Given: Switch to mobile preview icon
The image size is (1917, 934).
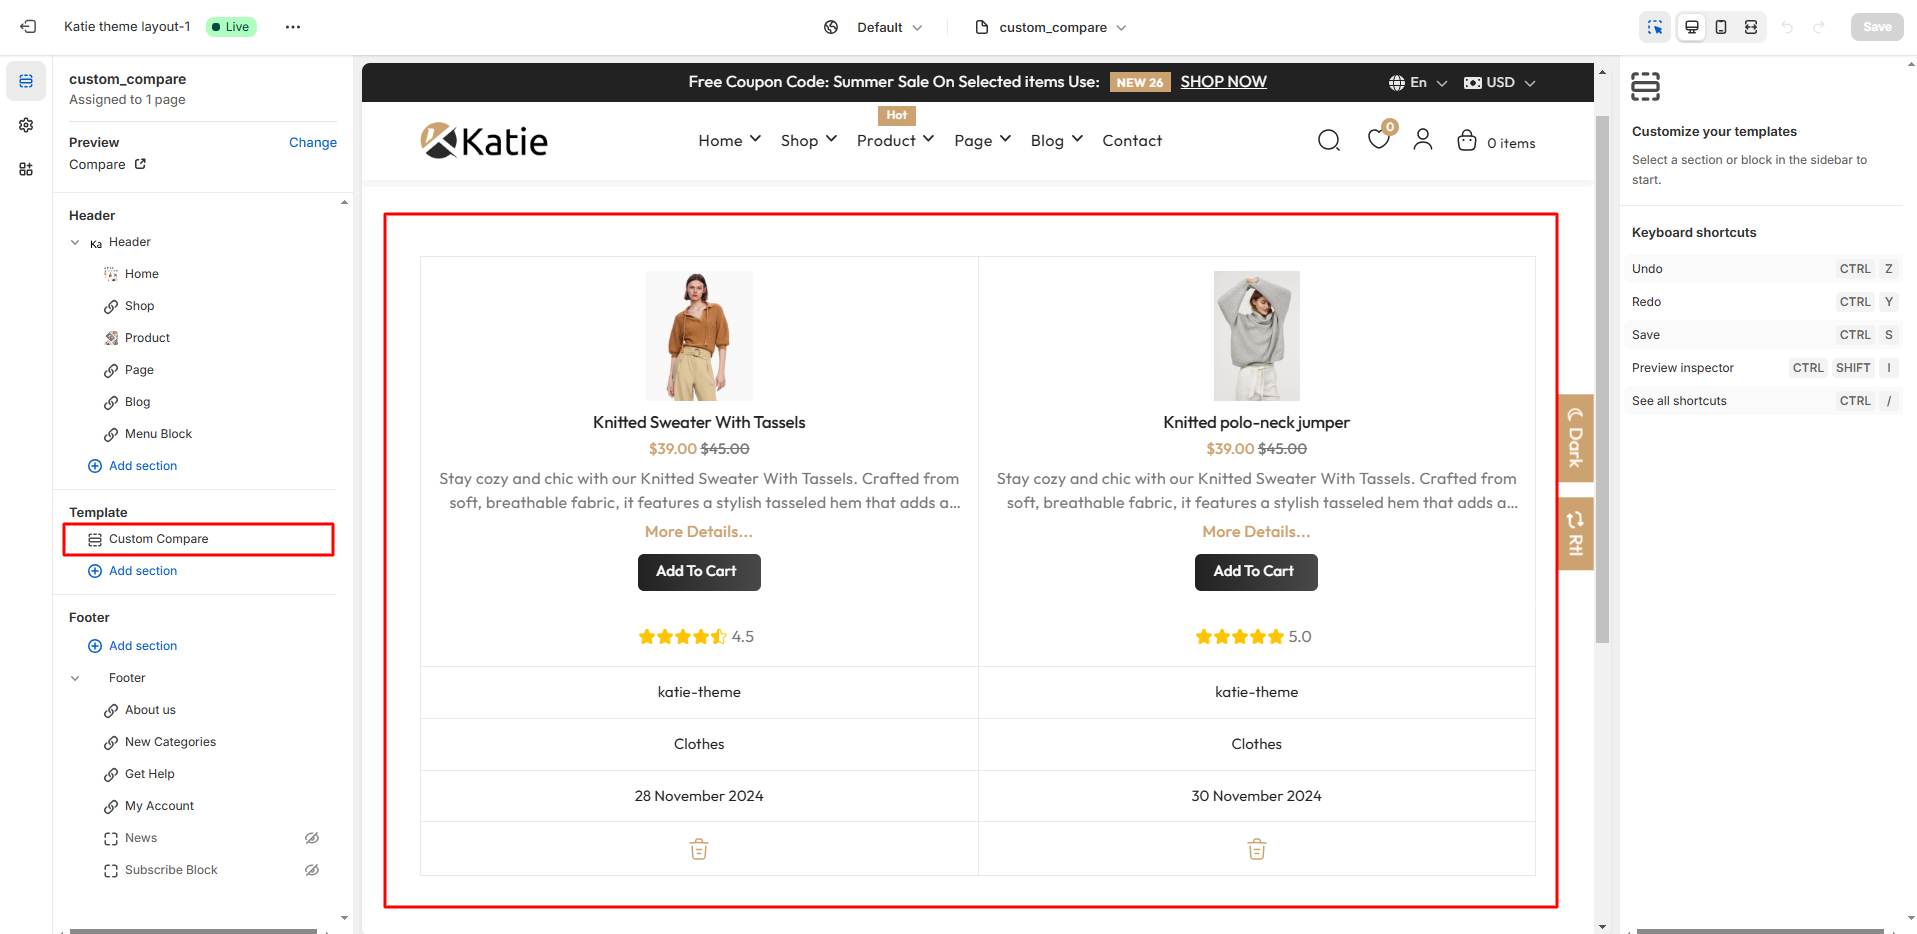Looking at the screenshot, I should click(x=1721, y=27).
